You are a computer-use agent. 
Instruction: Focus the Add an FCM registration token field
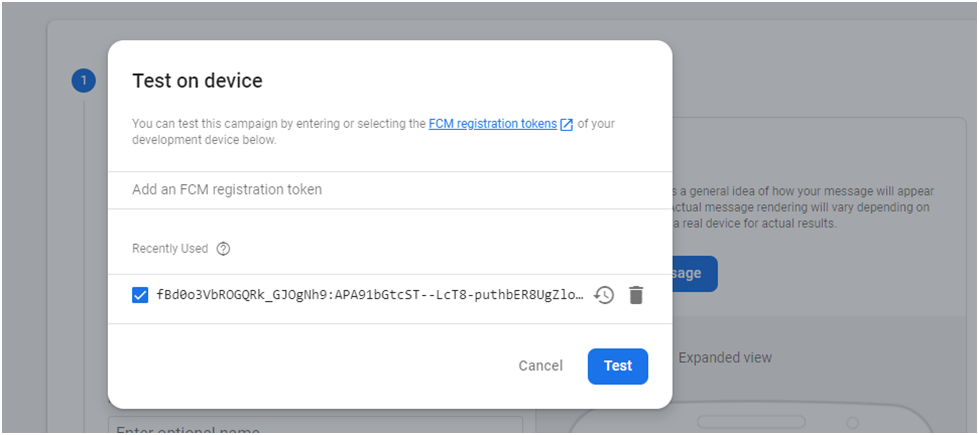coord(390,189)
